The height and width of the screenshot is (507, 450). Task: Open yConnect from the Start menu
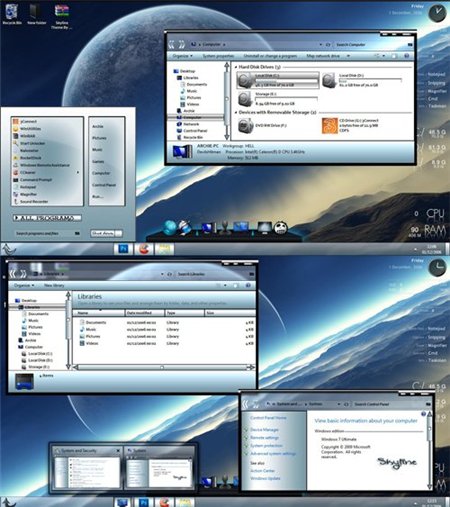click(x=28, y=121)
